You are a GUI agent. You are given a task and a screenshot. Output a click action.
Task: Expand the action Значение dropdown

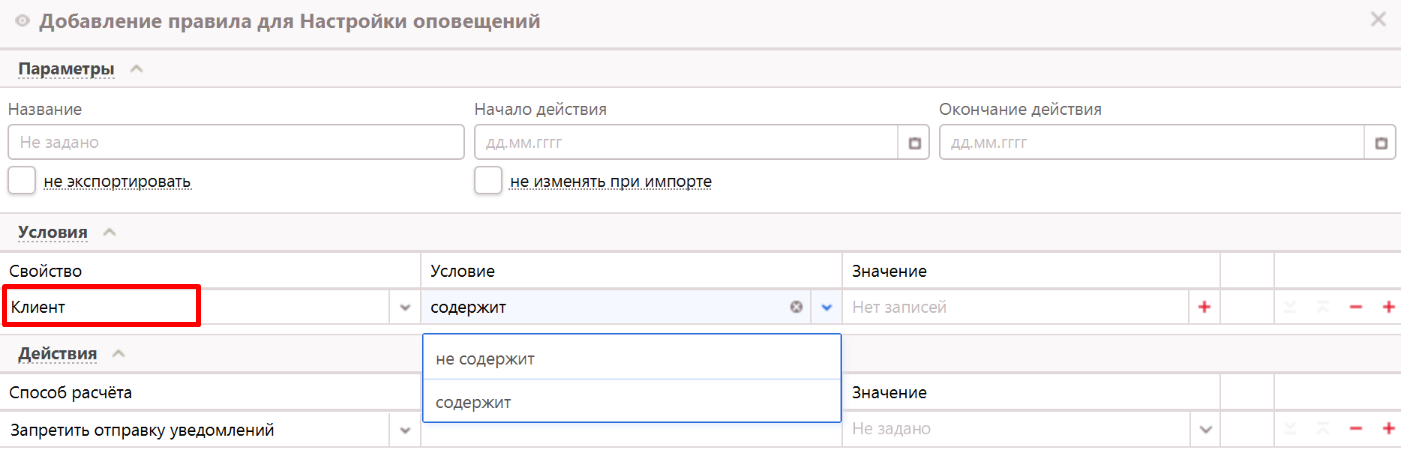(x=1205, y=429)
